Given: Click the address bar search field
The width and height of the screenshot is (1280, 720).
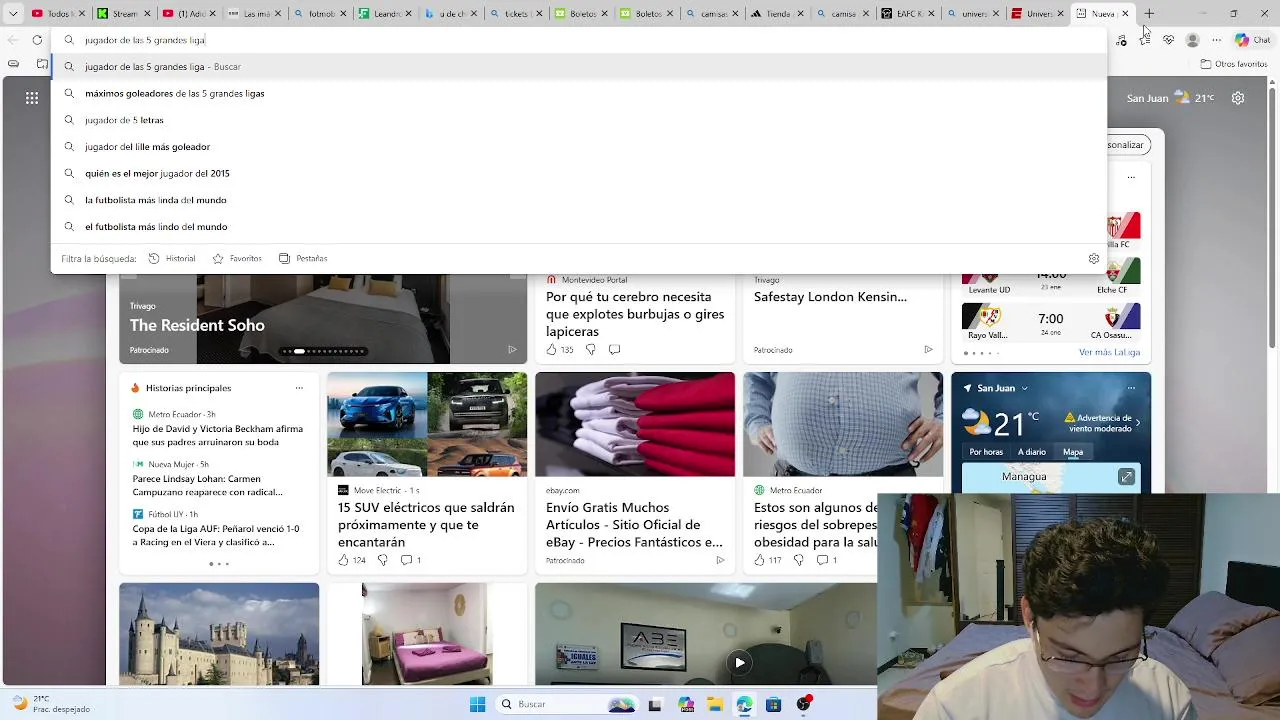Looking at the screenshot, I should [579, 40].
